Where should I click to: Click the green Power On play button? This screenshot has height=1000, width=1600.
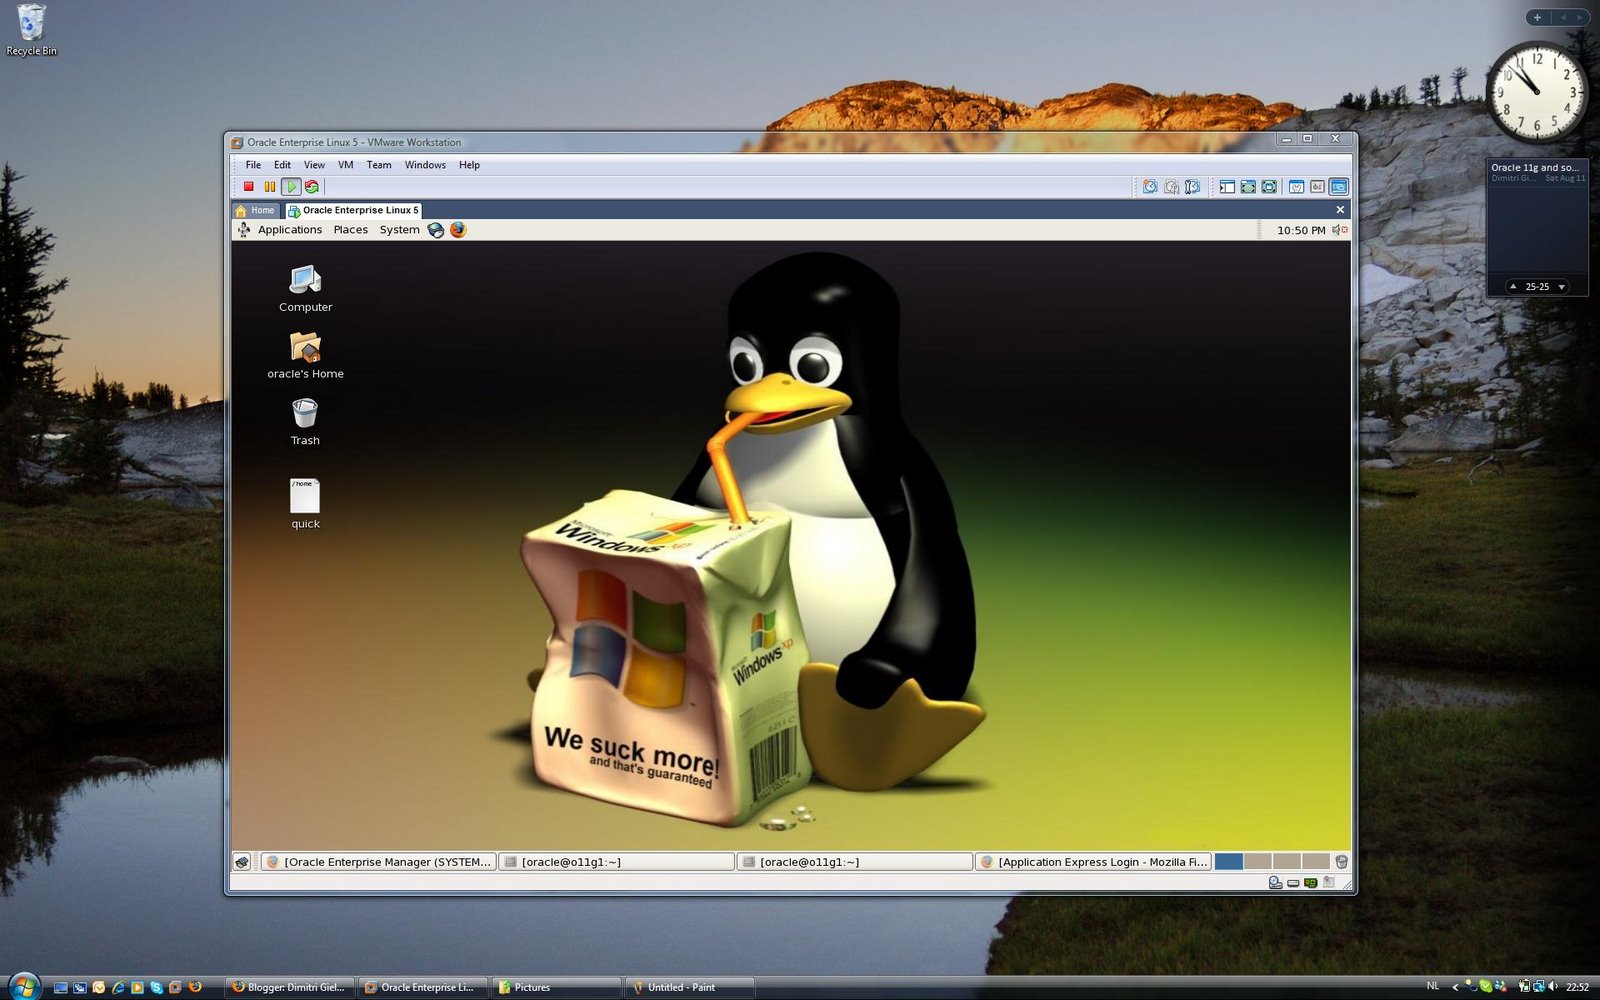291,187
